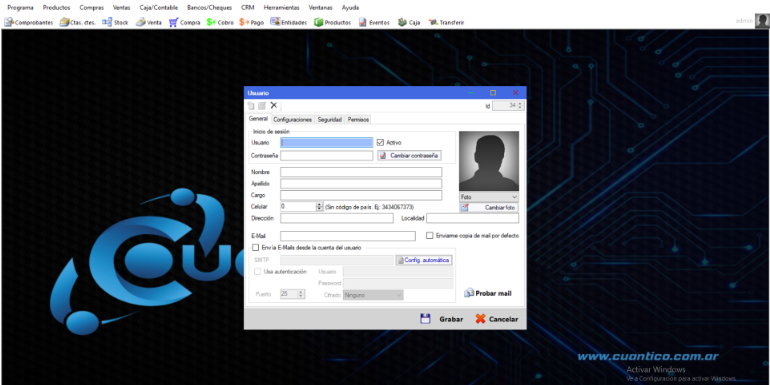Viewport: 770px width, 385px height.
Task: Enable Enviame copia de mail por defecto
Action: 430,236
